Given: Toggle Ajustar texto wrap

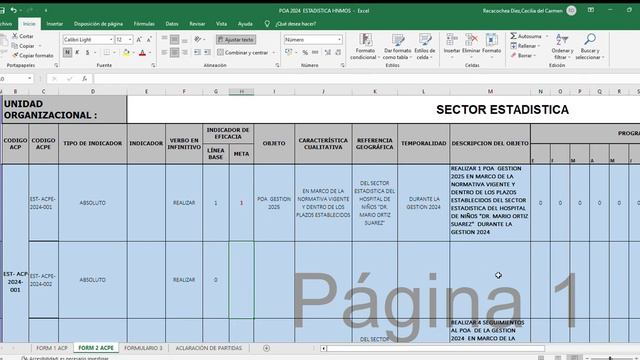Looking at the screenshot, I should [x=236, y=40].
